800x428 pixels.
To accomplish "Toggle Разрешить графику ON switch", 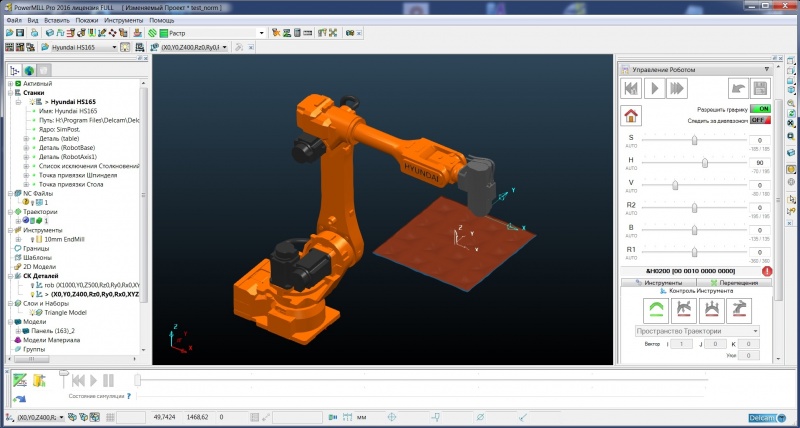I will tap(760, 109).
